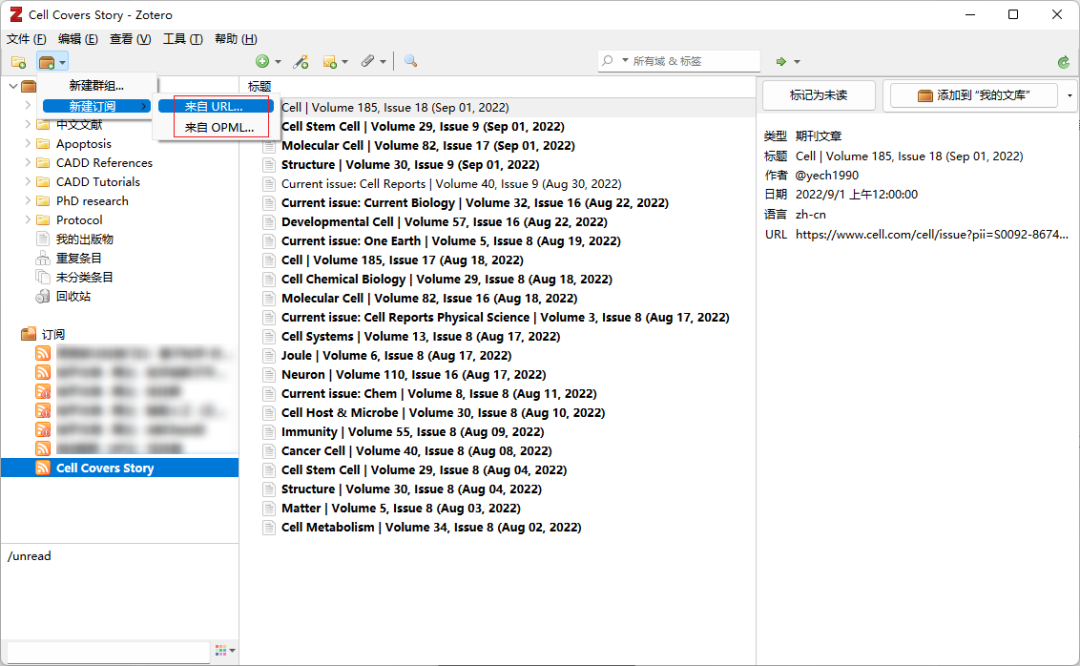
Task: Expand the CADD Tutorials collection arrow
Action: 28,182
